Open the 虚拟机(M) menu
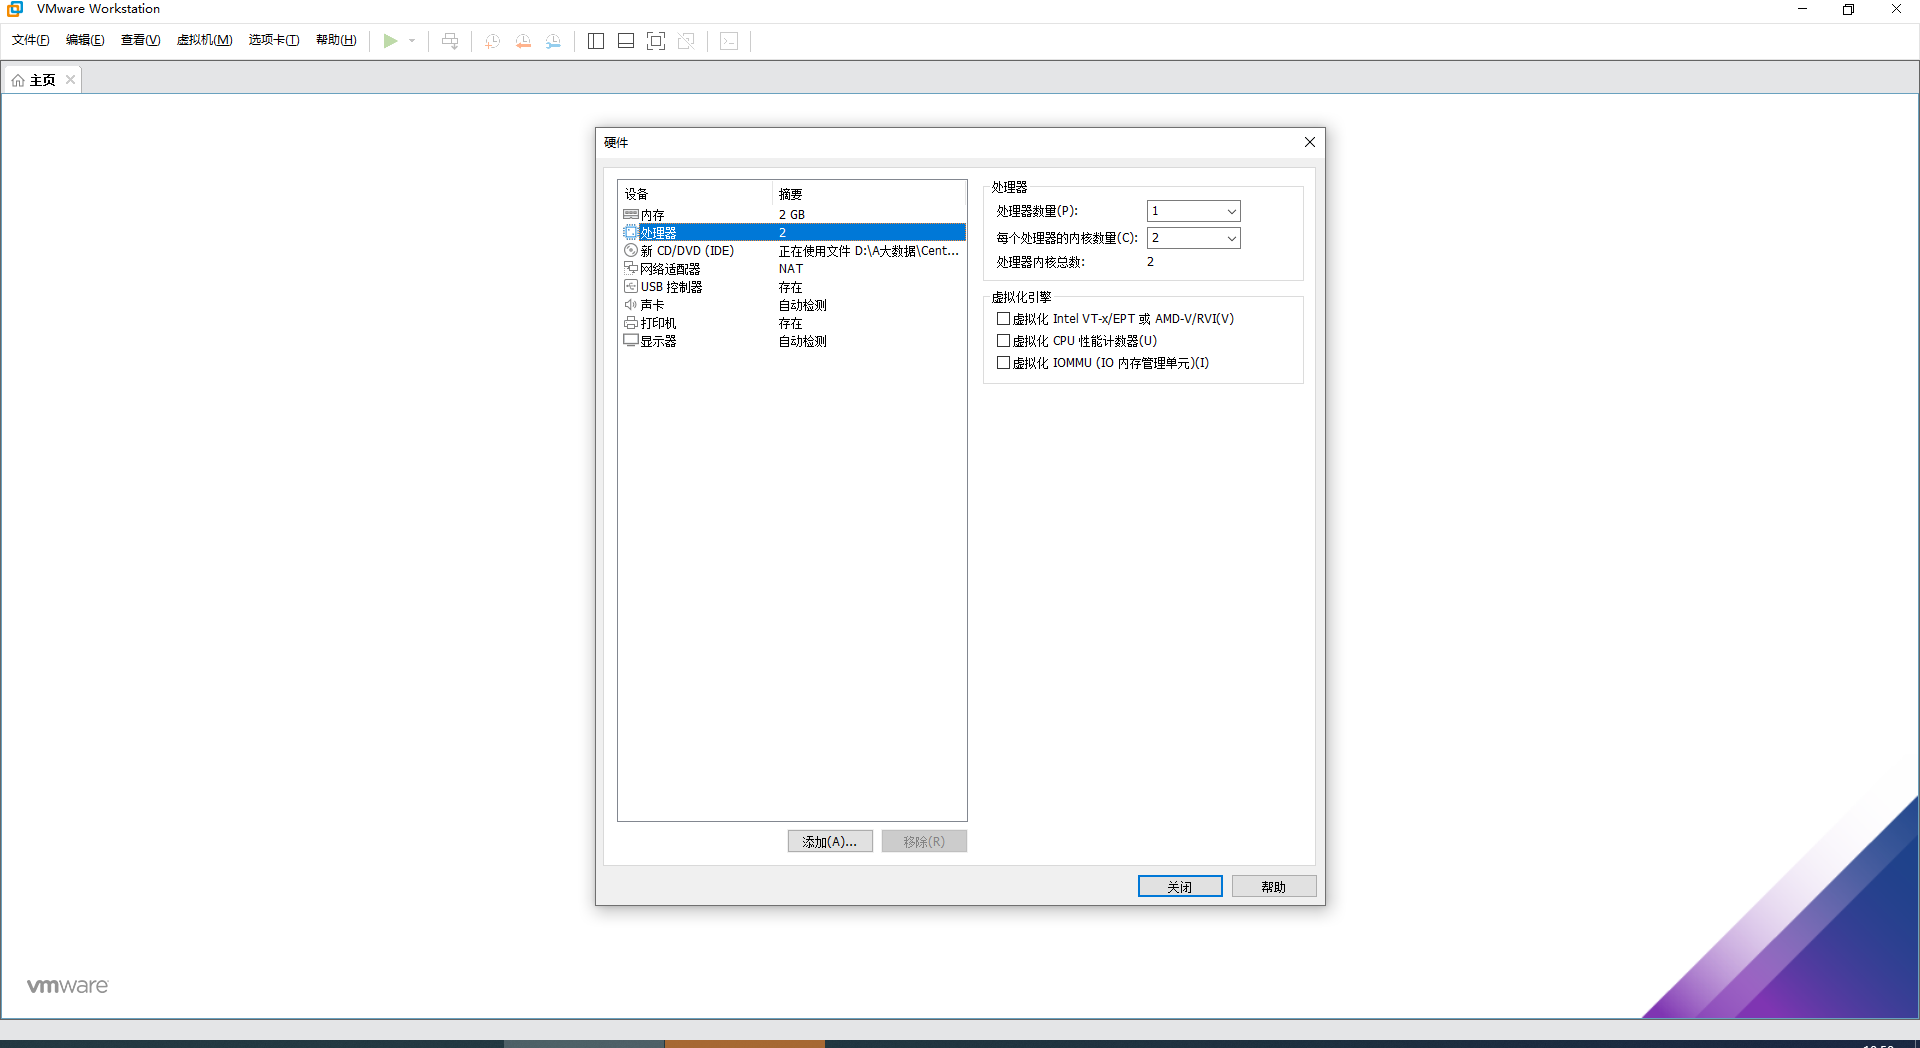 point(205,40)
